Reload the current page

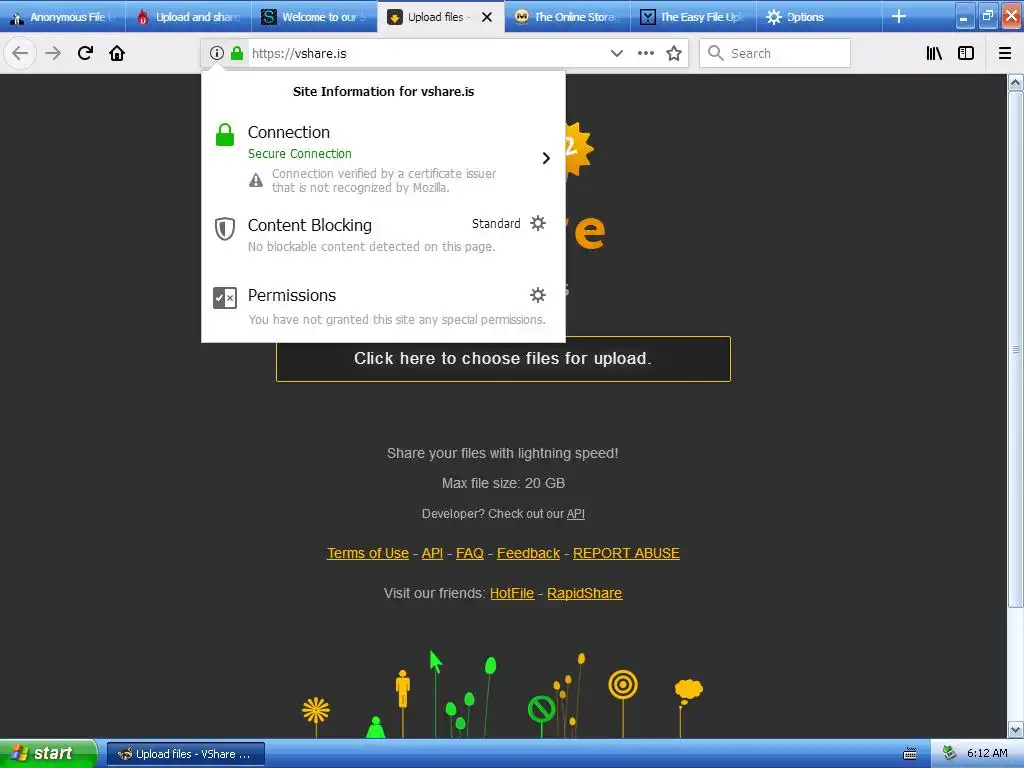(x=85, y=53)
